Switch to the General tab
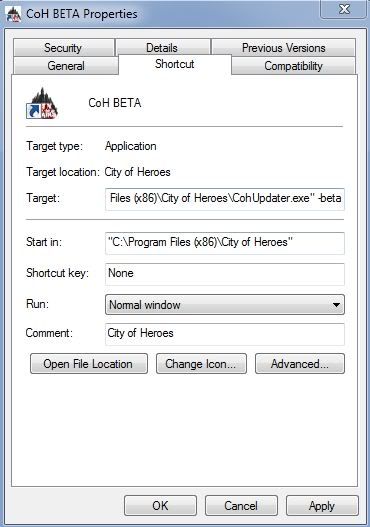Viewport: 370px width, 527px height. [x=66, y=66]
